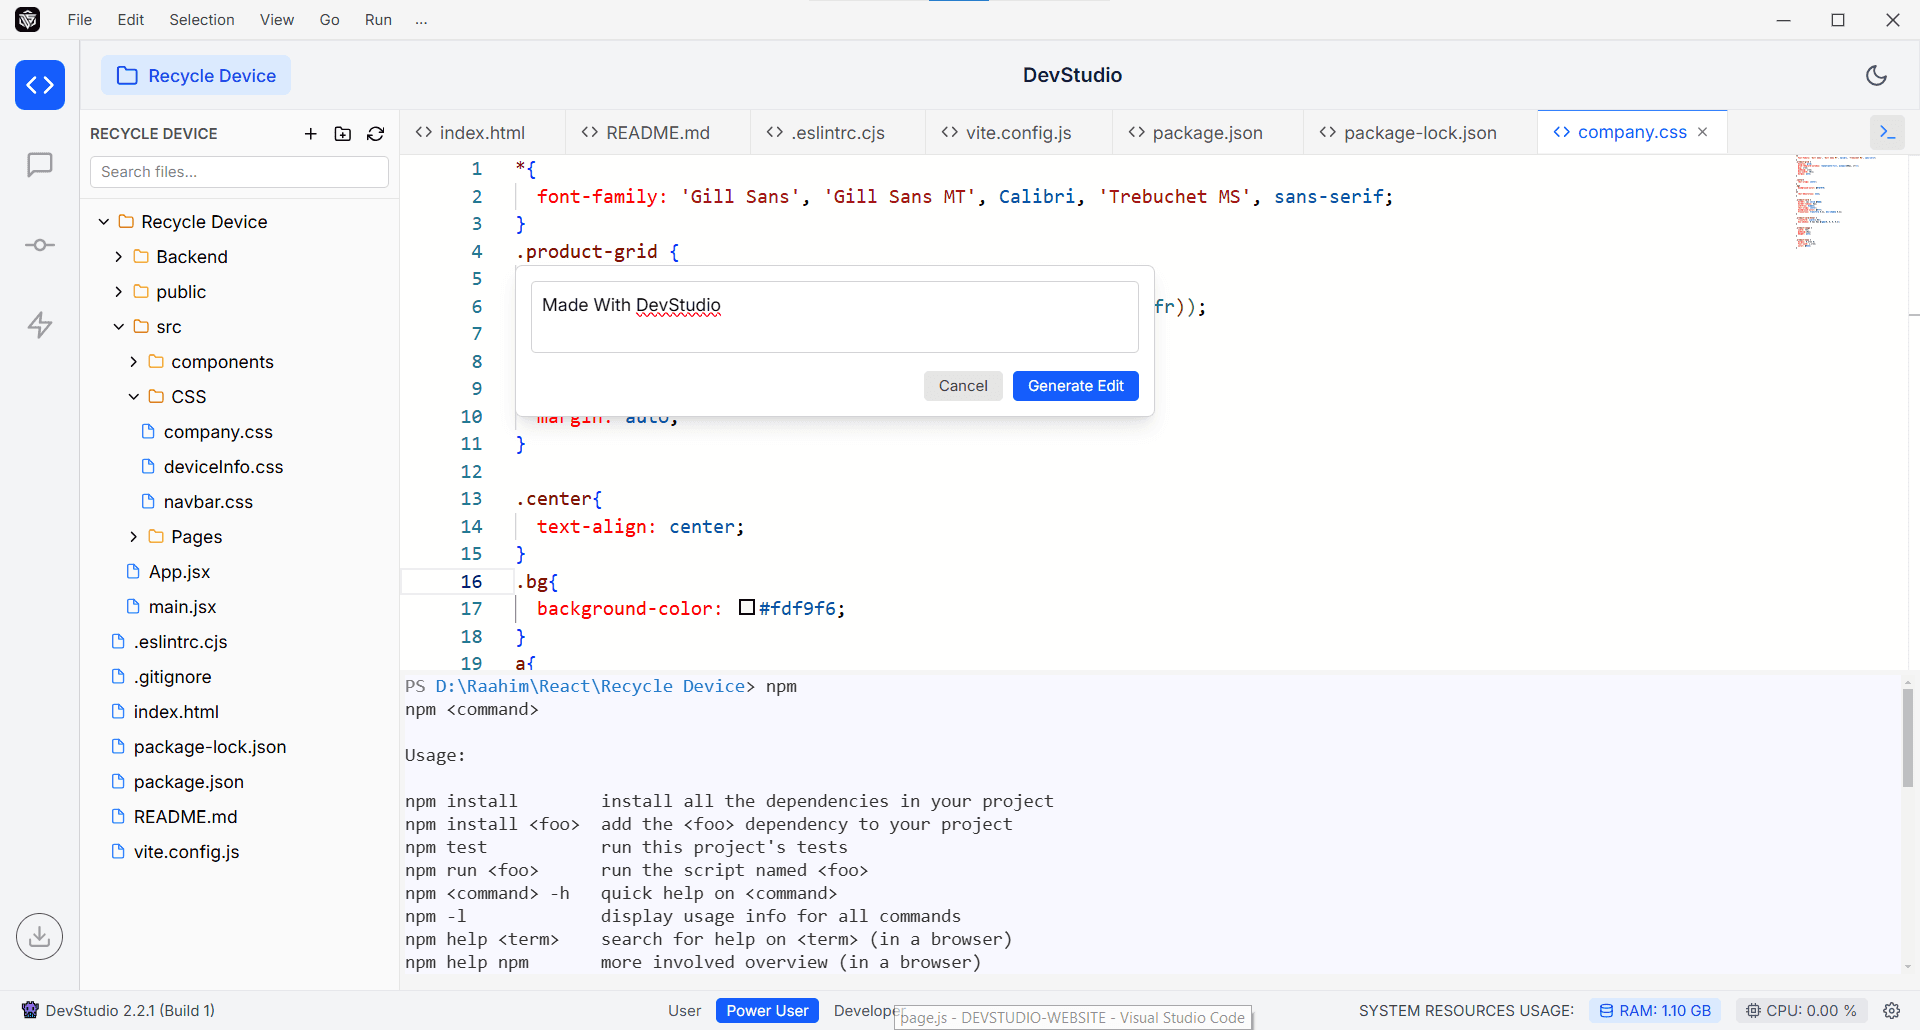Open the Selection menu

[202, 20]
